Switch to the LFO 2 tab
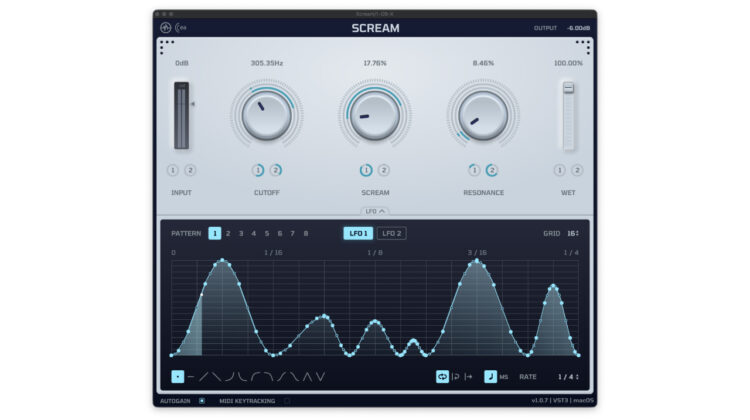This screenshot has height=420, width=750. 392,233
